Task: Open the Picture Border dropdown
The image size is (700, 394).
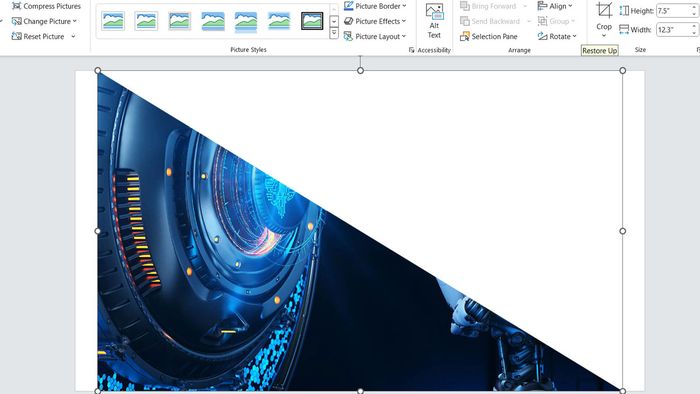Action: coord(375,6)
